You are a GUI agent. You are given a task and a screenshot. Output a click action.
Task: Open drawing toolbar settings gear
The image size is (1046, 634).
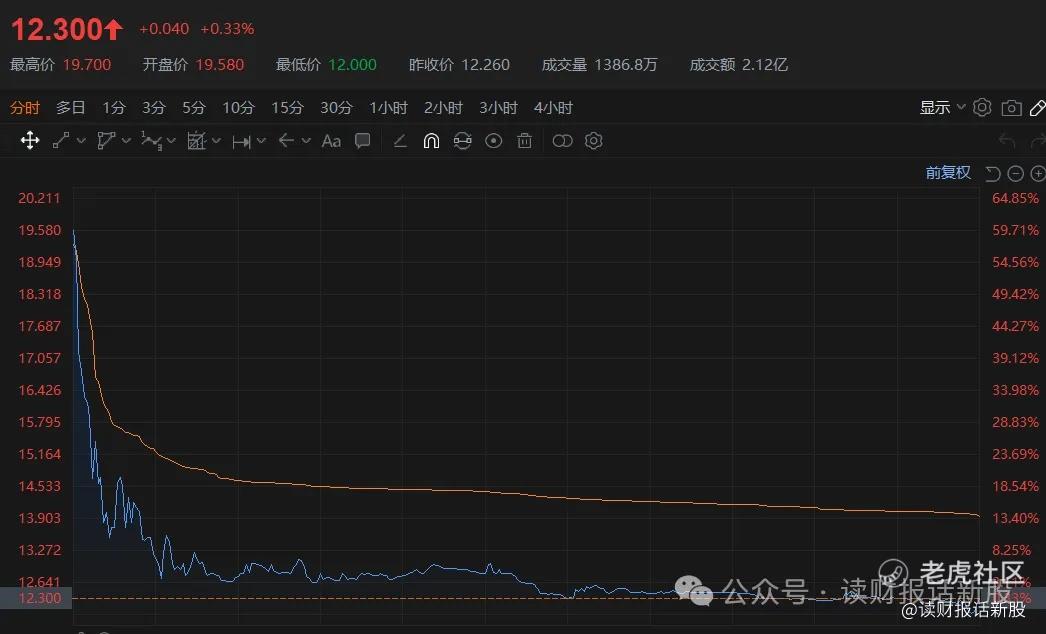pos(594,141)
